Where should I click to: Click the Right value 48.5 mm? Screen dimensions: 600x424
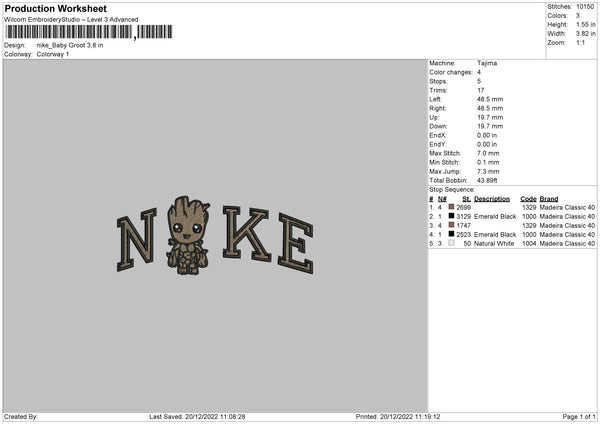(x=490, y=108)
